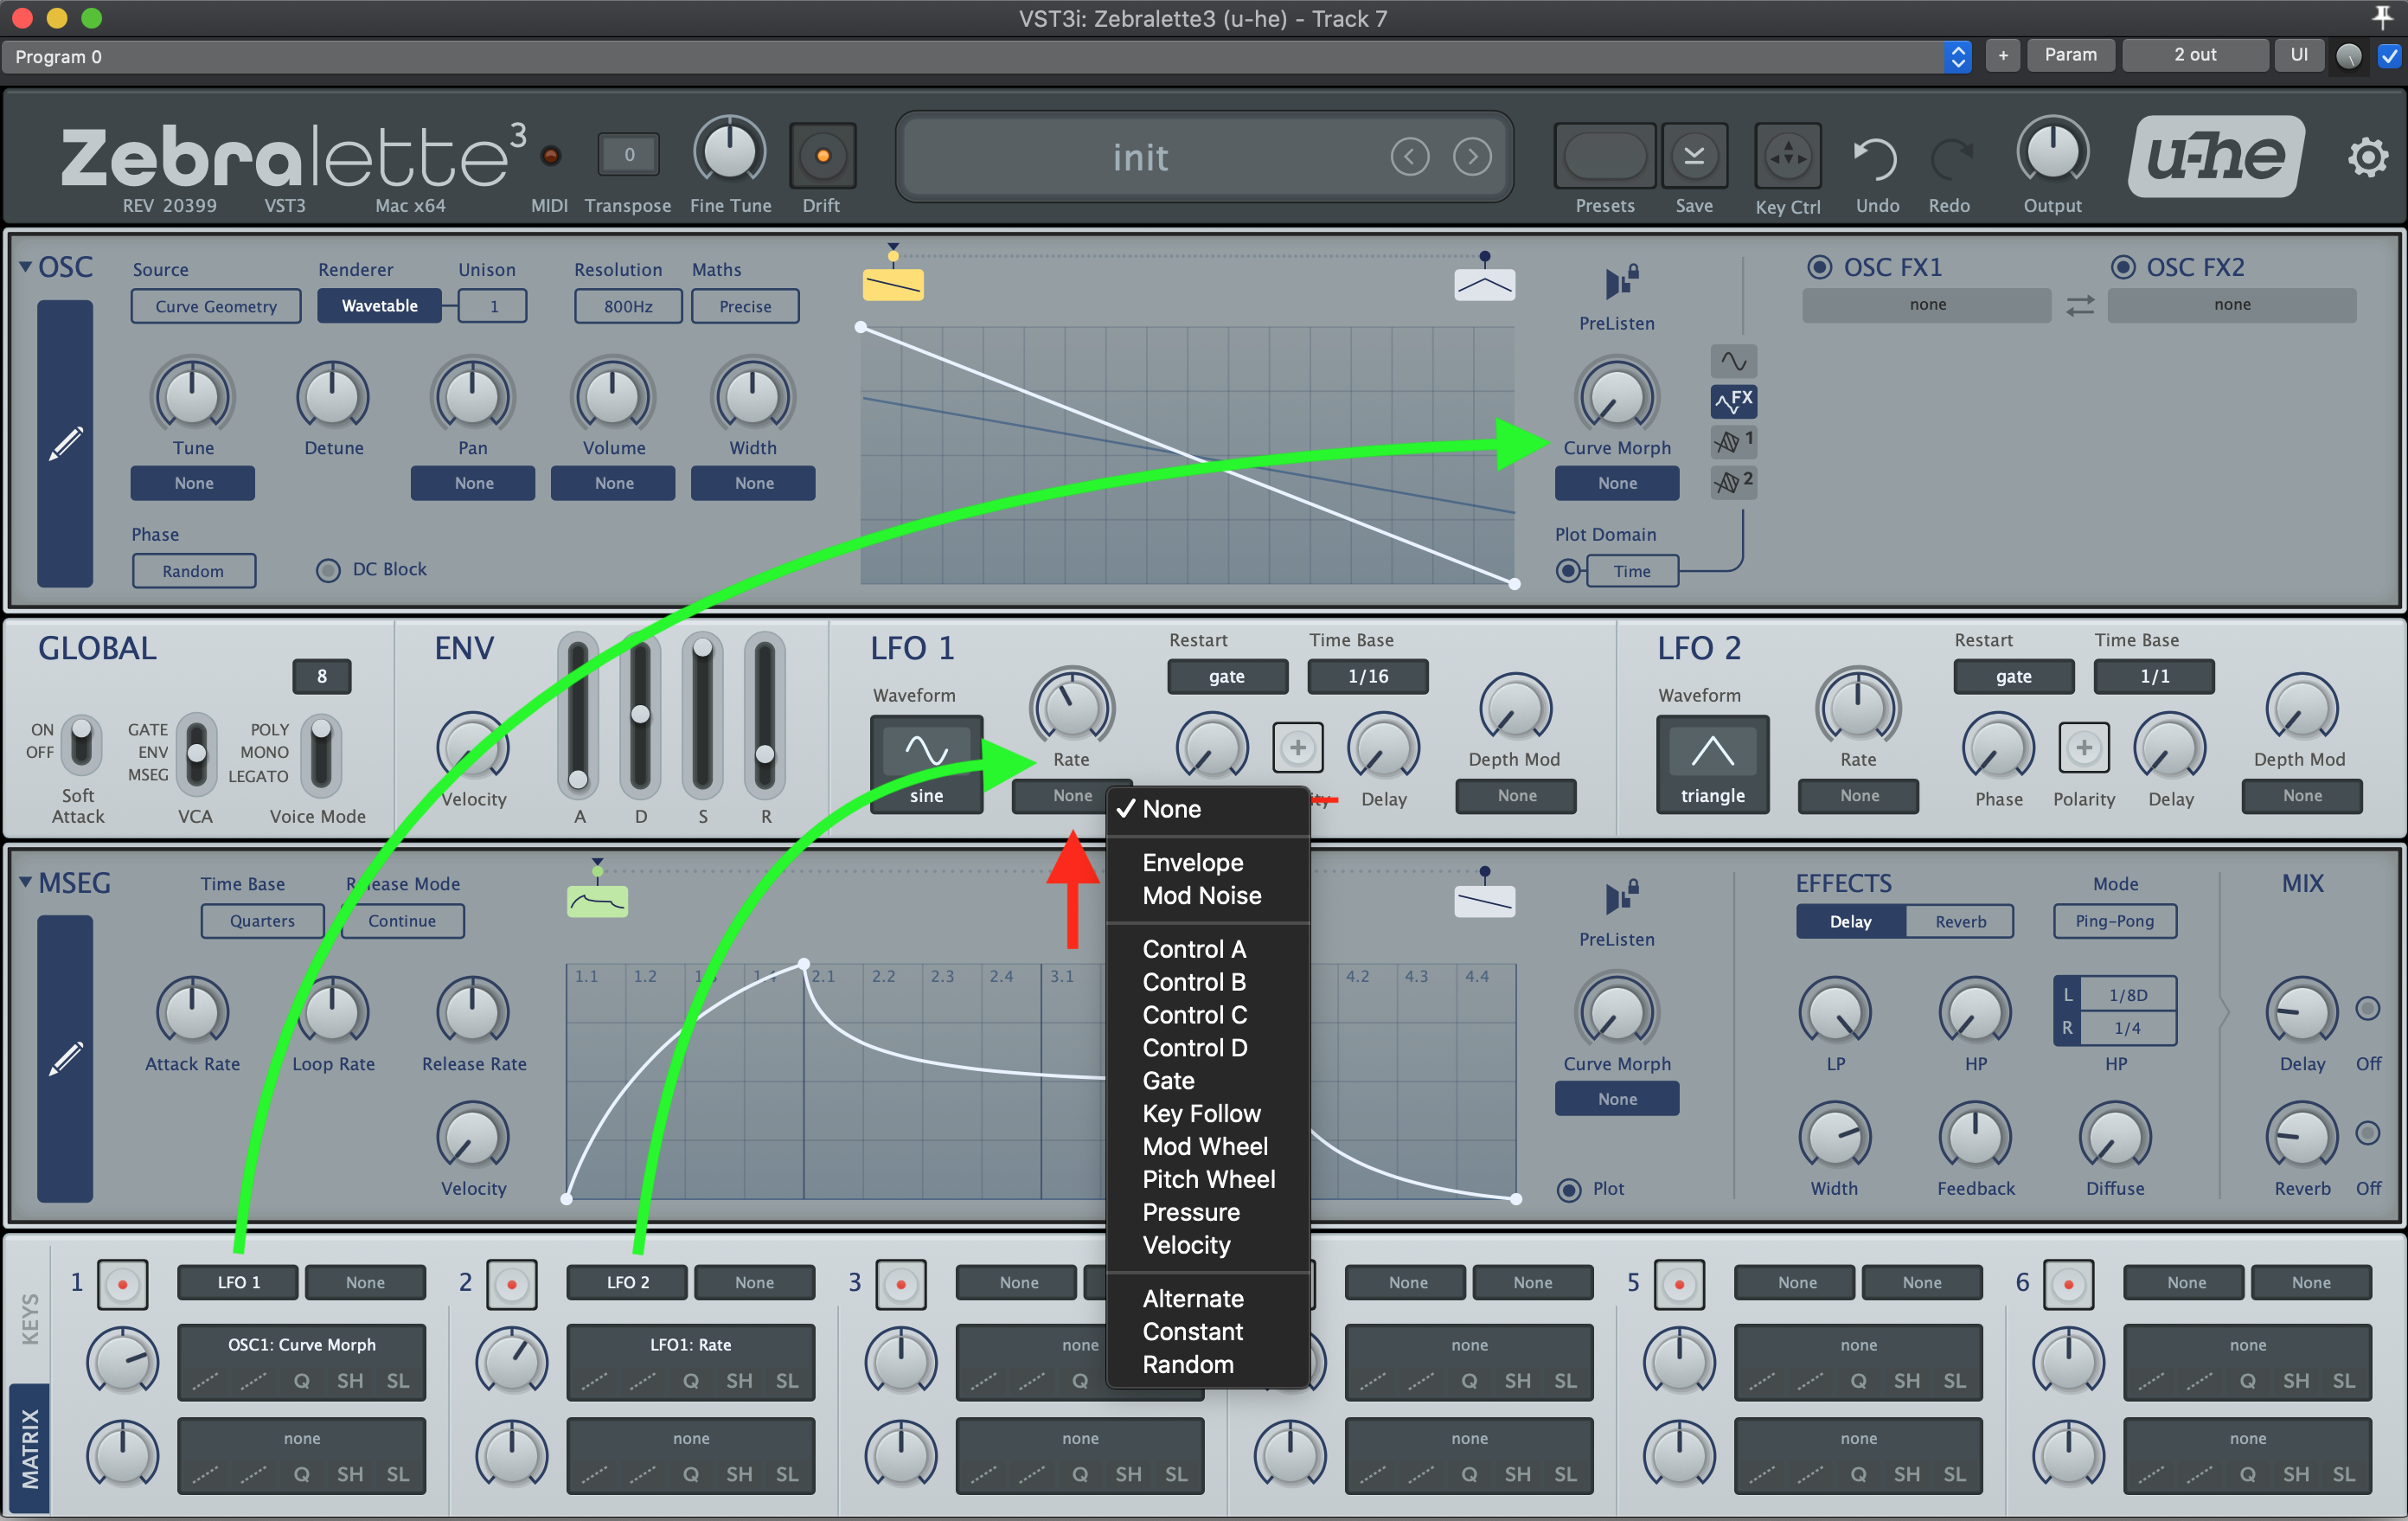2408x1521 pixels.
Task: Open the Curve Geometry source dropdown
Action: (215, 306)
